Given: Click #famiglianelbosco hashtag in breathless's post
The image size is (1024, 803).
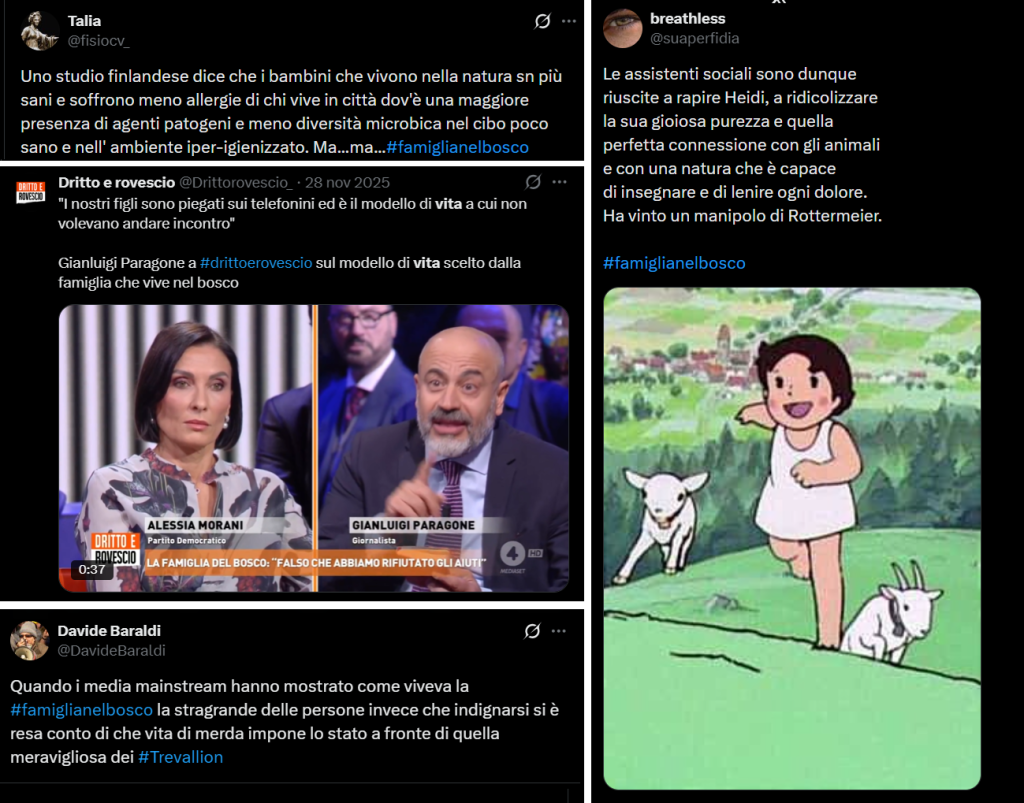Looking at the screenshot, I should (674, 263).
